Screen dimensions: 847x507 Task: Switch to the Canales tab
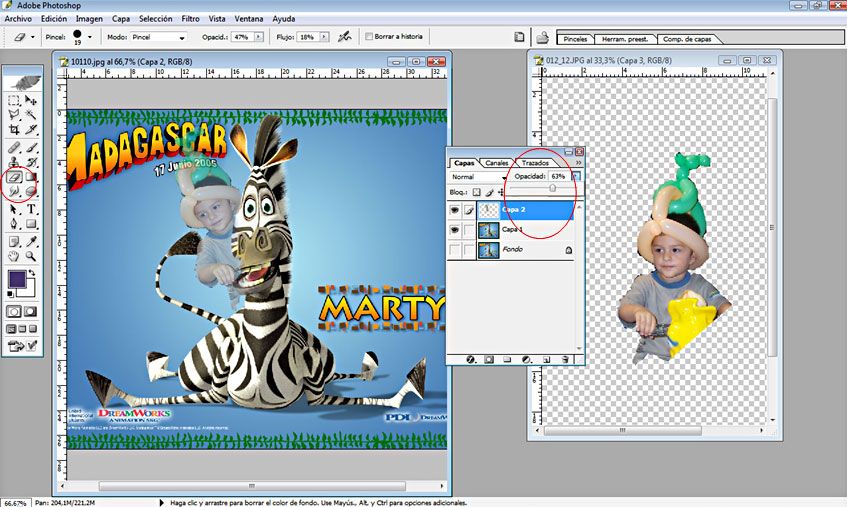click(x=496, y=163)
